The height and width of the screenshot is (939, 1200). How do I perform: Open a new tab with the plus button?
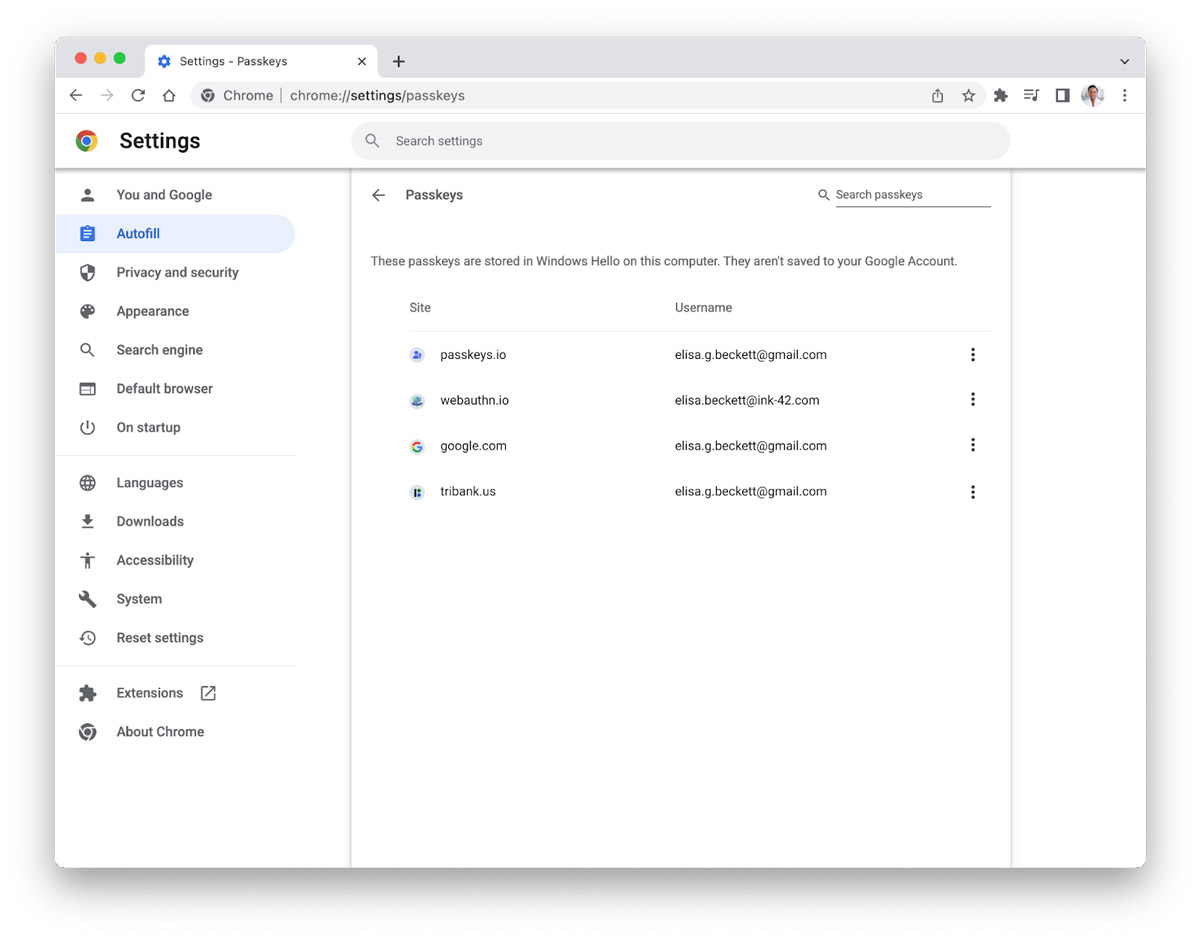click(398, 61)
